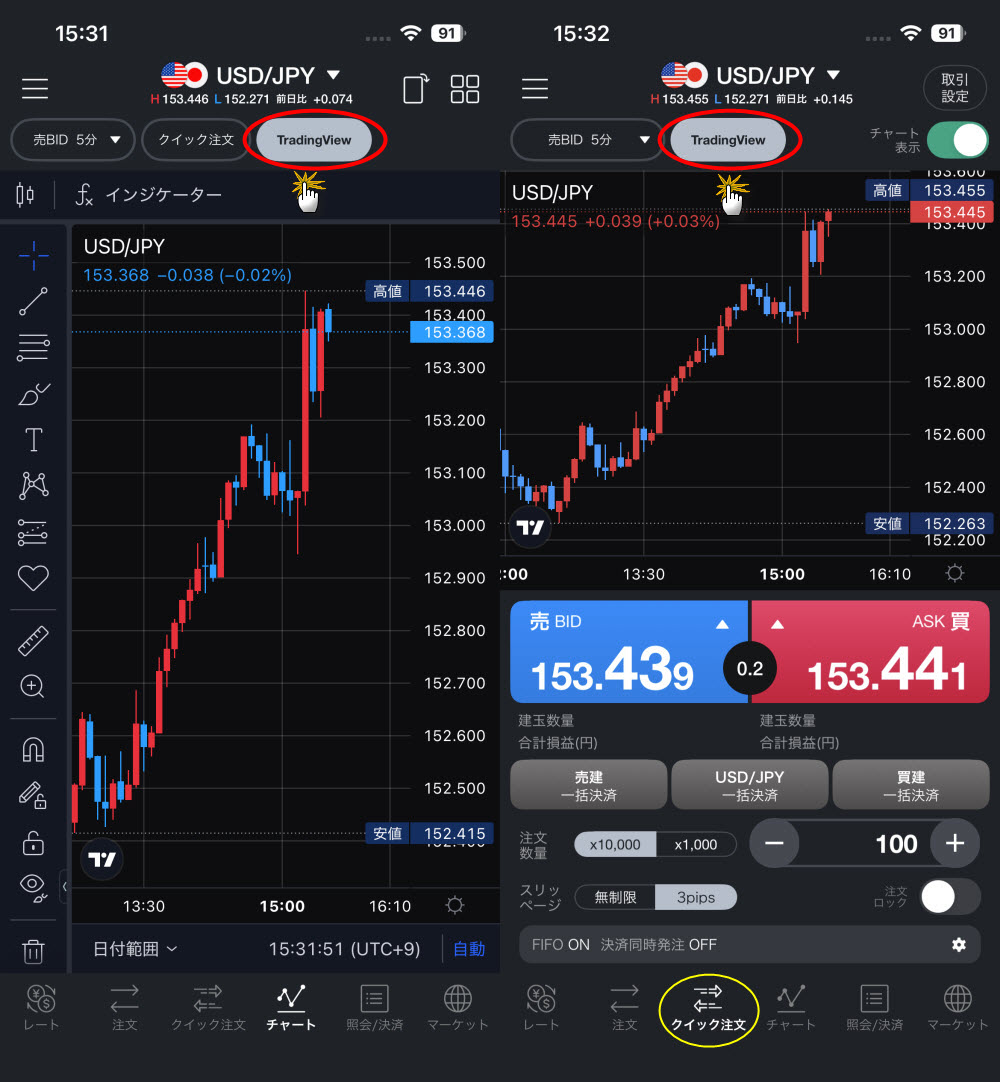
Task: Click the magnet snap mode icon
Action: pyautogui.click(x=33, y=750)
